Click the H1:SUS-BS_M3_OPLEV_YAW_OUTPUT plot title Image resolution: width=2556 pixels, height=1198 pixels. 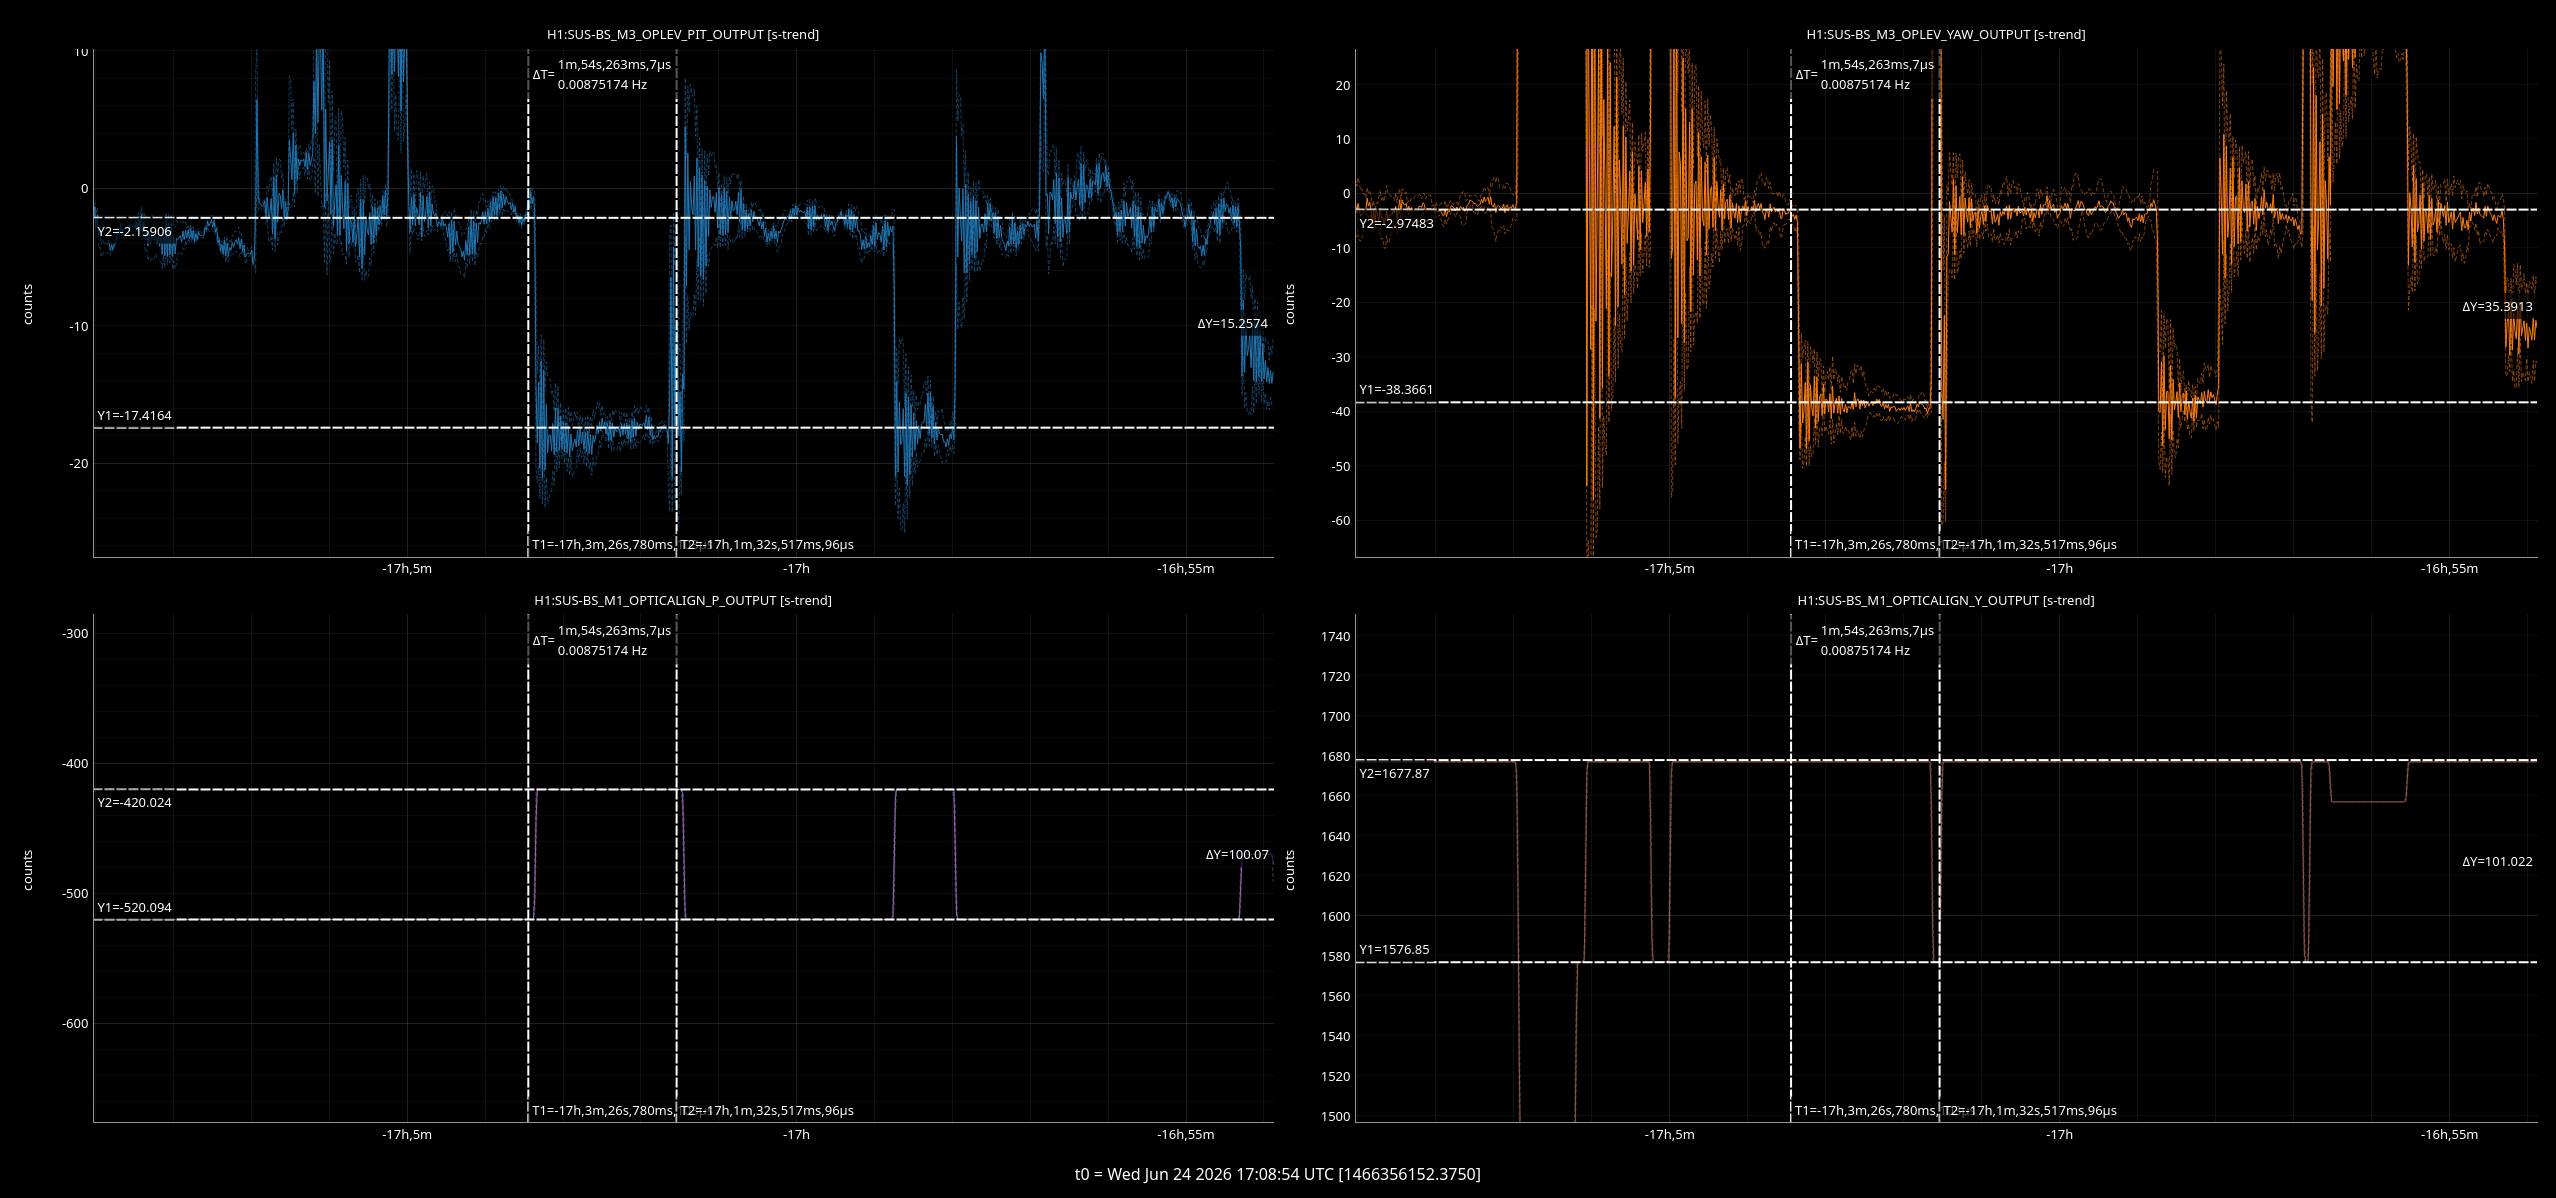(1946, 34)
